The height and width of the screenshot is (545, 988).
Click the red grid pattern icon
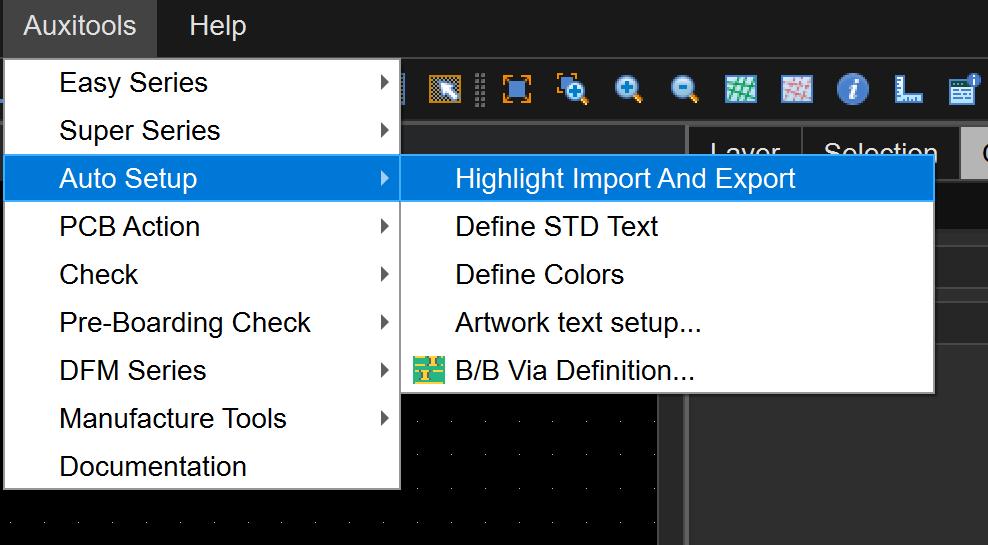[797, 90]
